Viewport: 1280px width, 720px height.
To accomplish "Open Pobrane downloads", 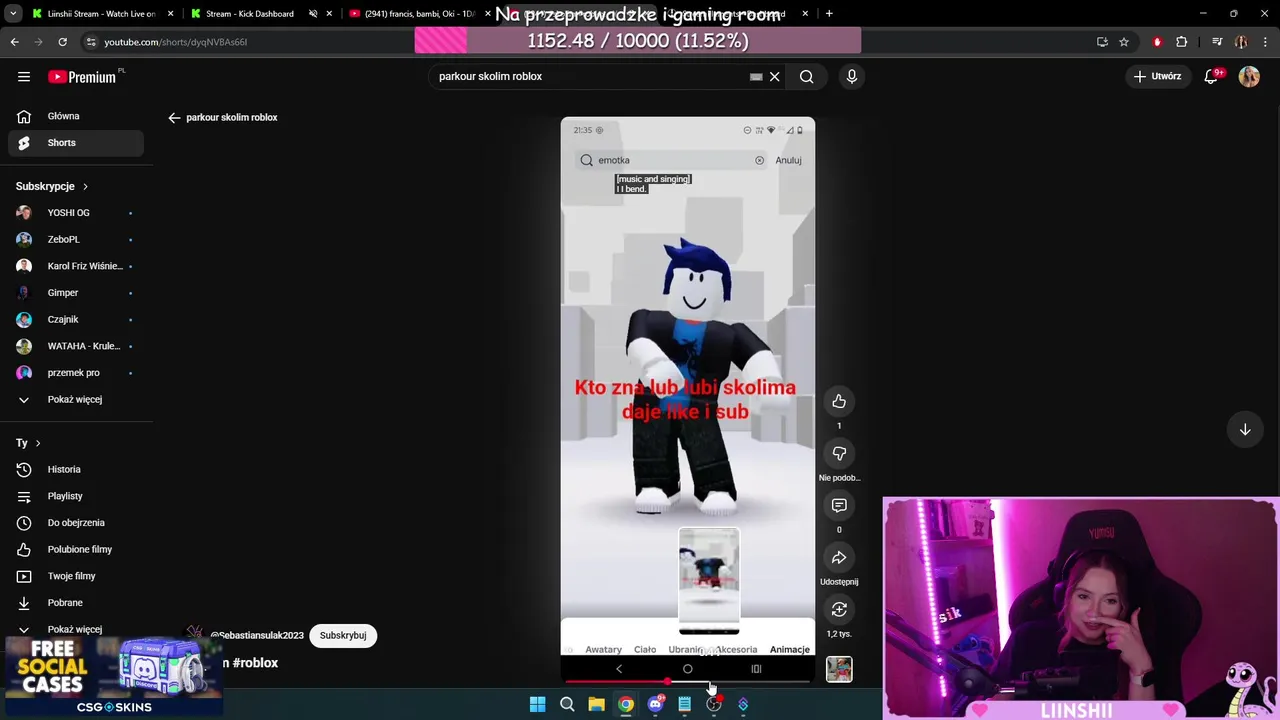I will click(75, 603).
